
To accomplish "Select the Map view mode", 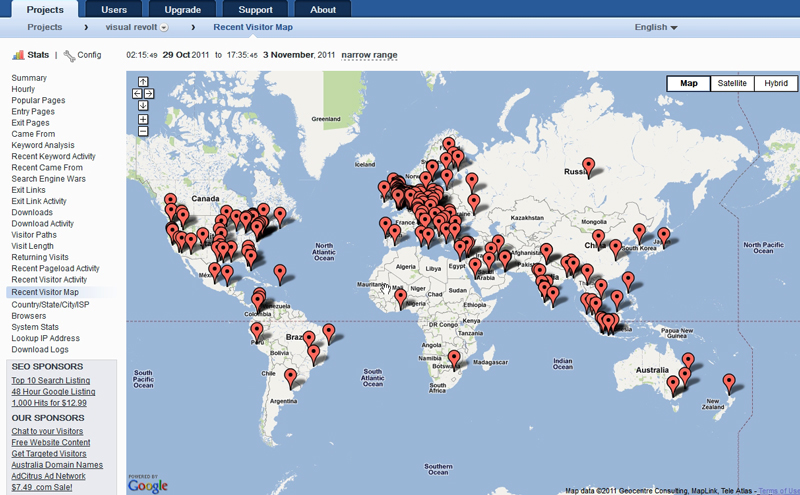I will pyautogui.click(x=689, y=84).
